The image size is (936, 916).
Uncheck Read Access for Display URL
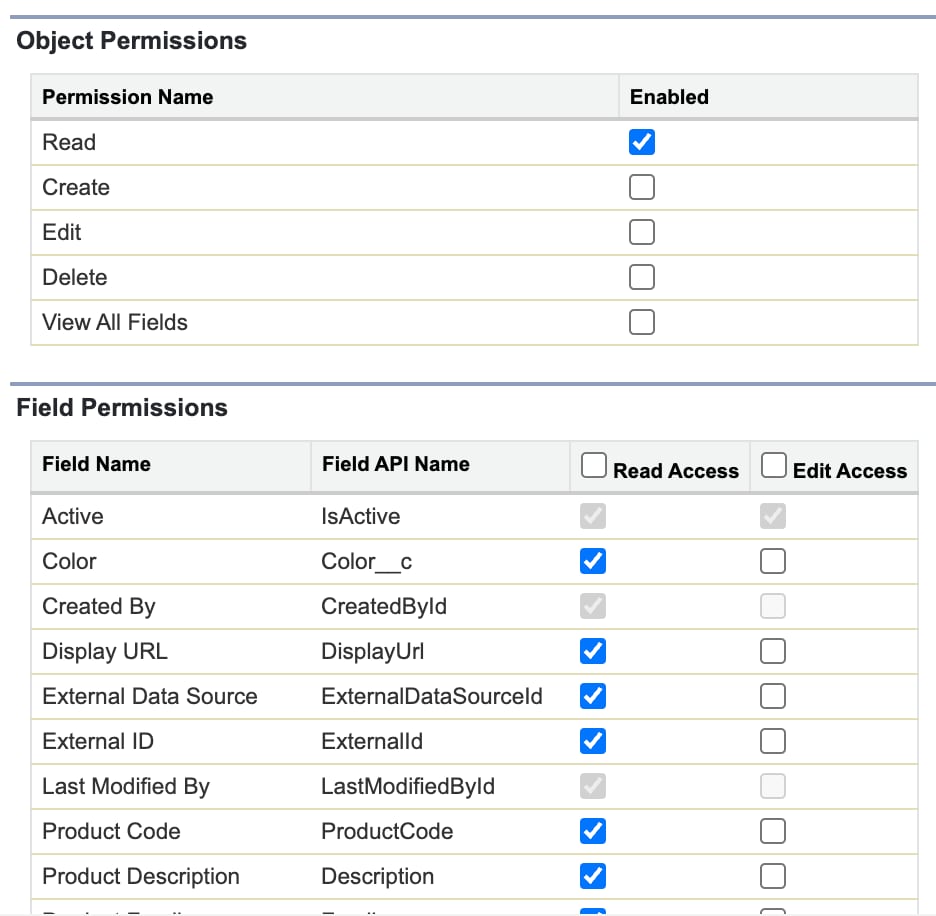click(593, 651)
